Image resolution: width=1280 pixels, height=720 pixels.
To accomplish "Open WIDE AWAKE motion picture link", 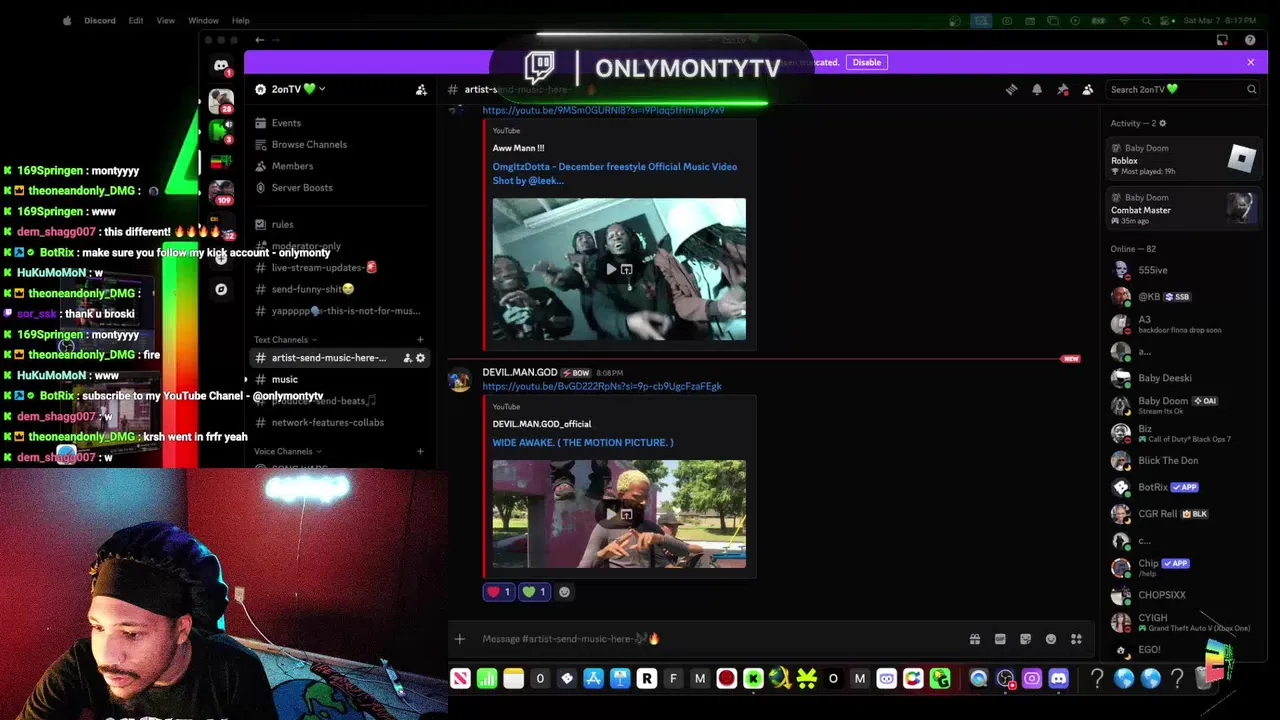I will tap(582, 443).
